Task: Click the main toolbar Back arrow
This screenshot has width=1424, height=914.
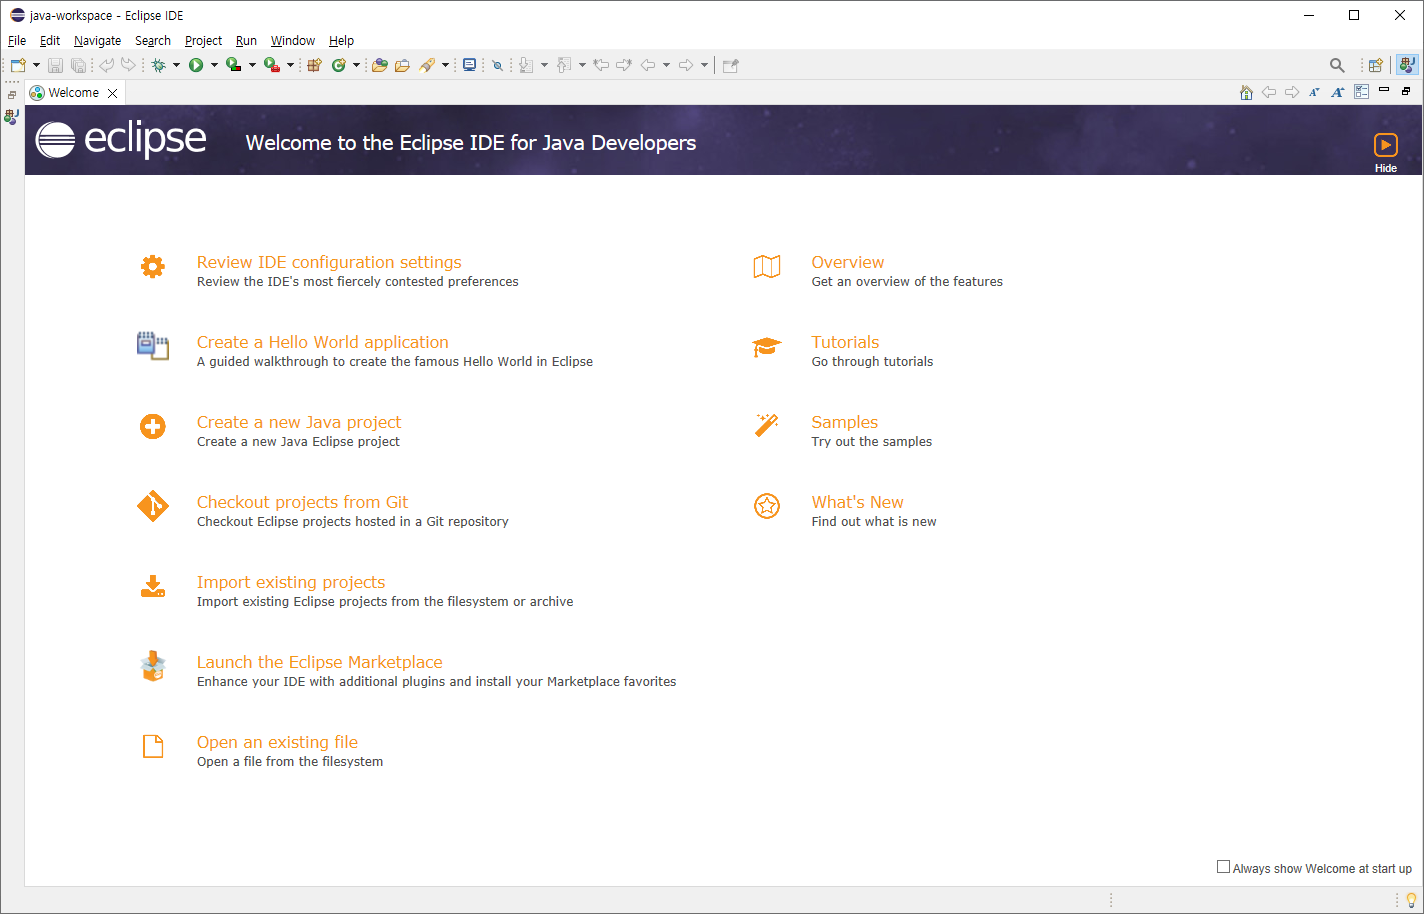Action: click(x=648, y=65)
